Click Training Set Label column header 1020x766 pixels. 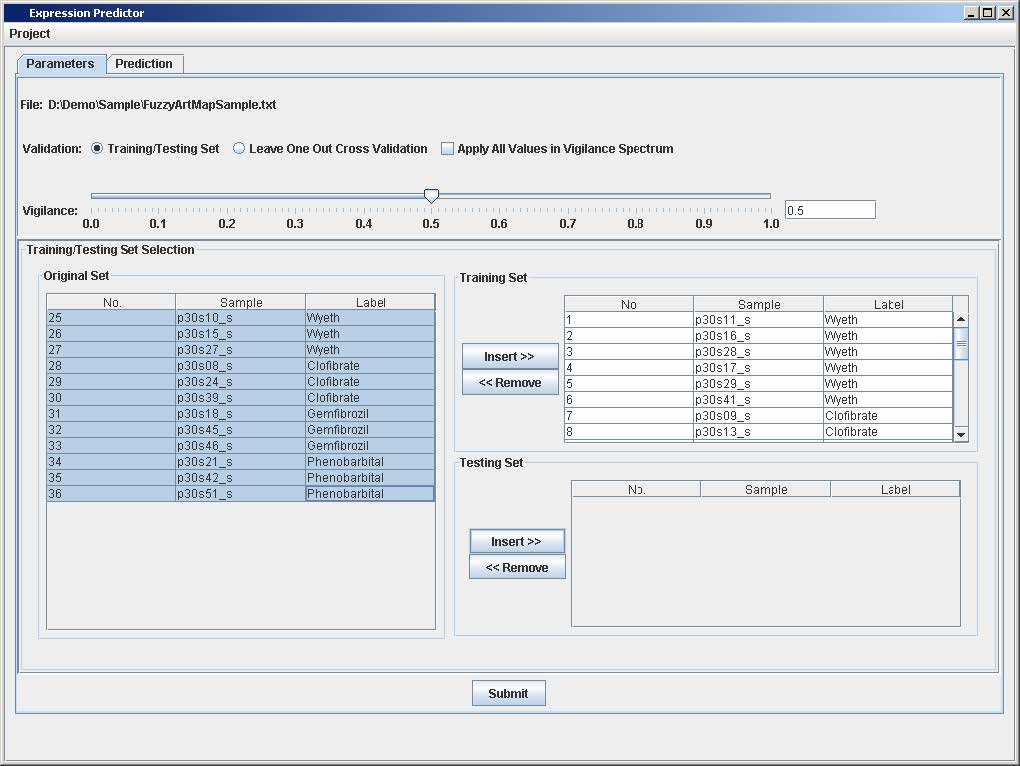[888, 304]
